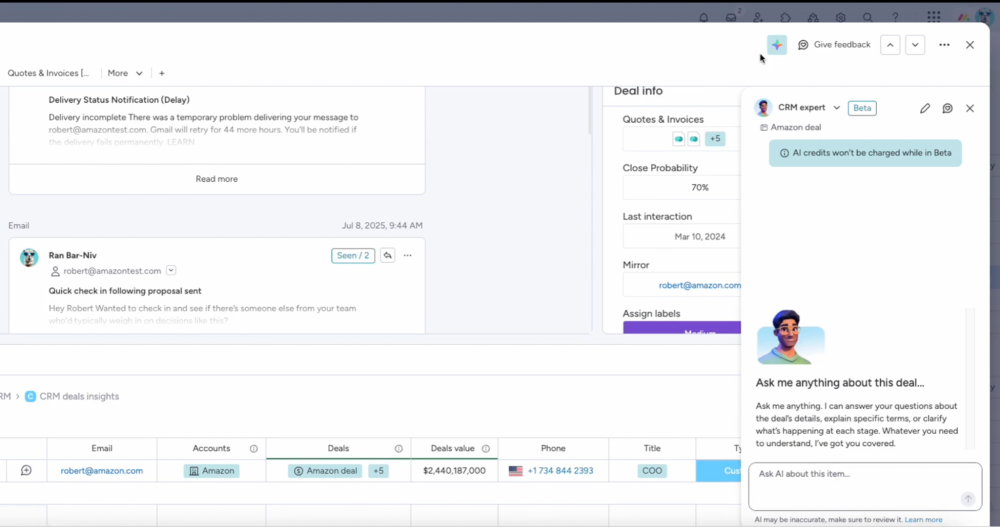
Task: Go to next item with down chevron
Action: [915, 45]
